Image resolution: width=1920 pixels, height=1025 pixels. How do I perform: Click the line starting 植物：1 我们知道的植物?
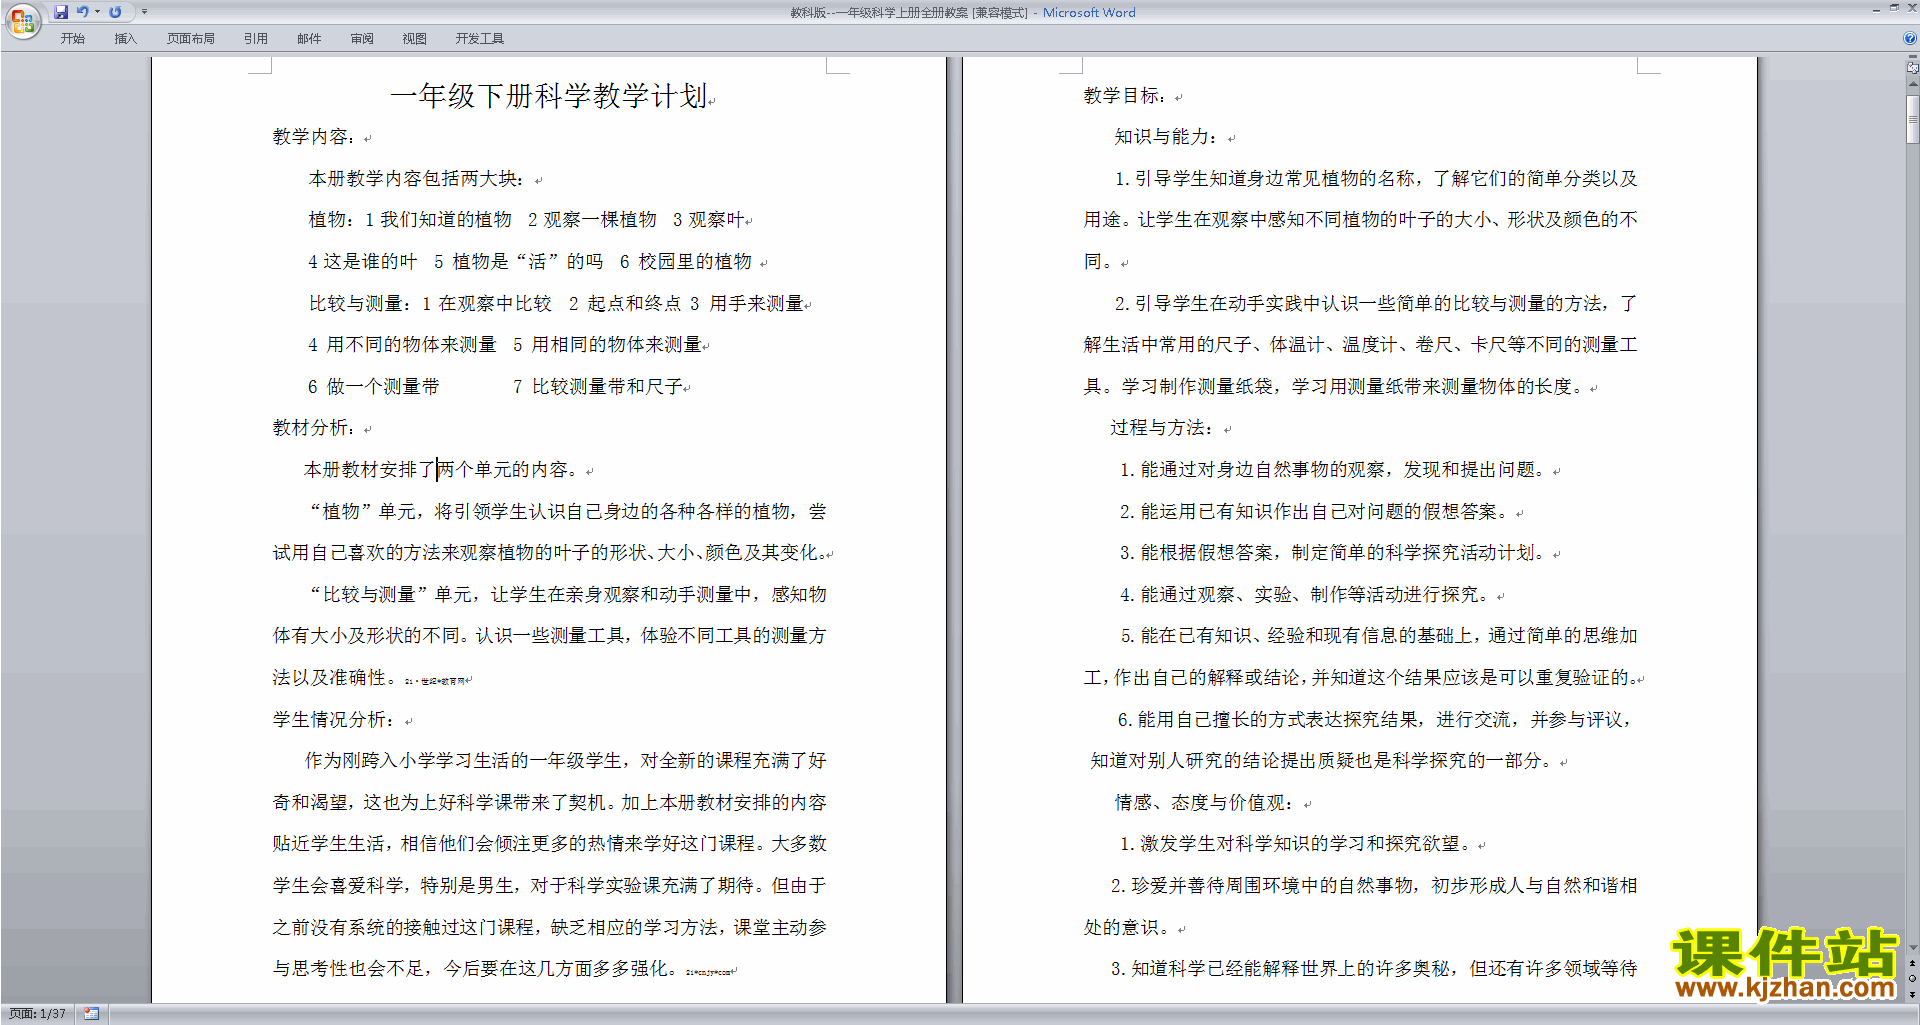pos(527,220)
